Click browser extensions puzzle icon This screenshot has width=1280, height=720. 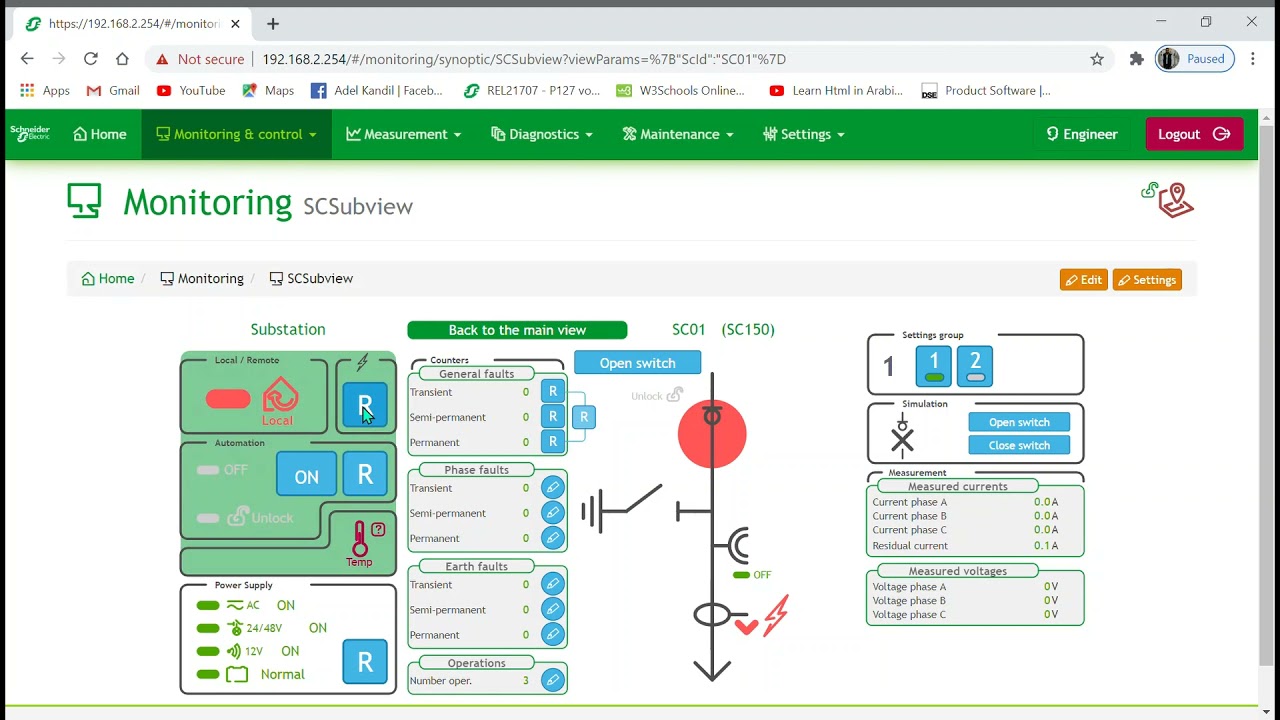[x=1136, y=59]
